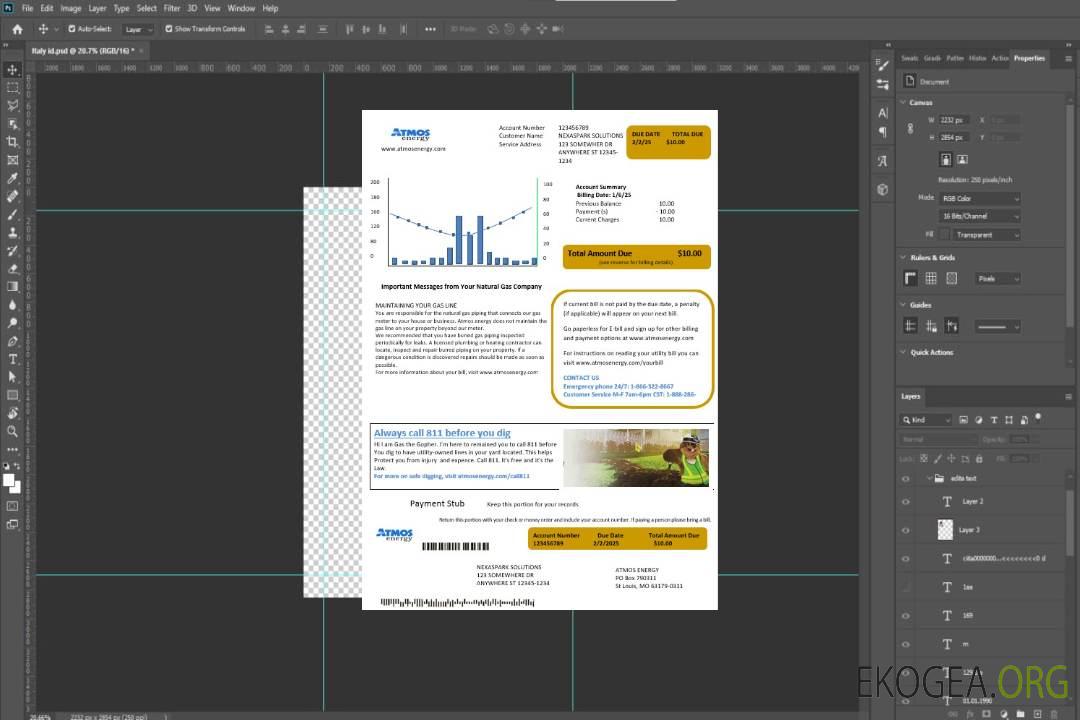The width and height of the screenshot is (1080, 720).
Task: Collapse the 'edite text' group
Action: (928, 478)
